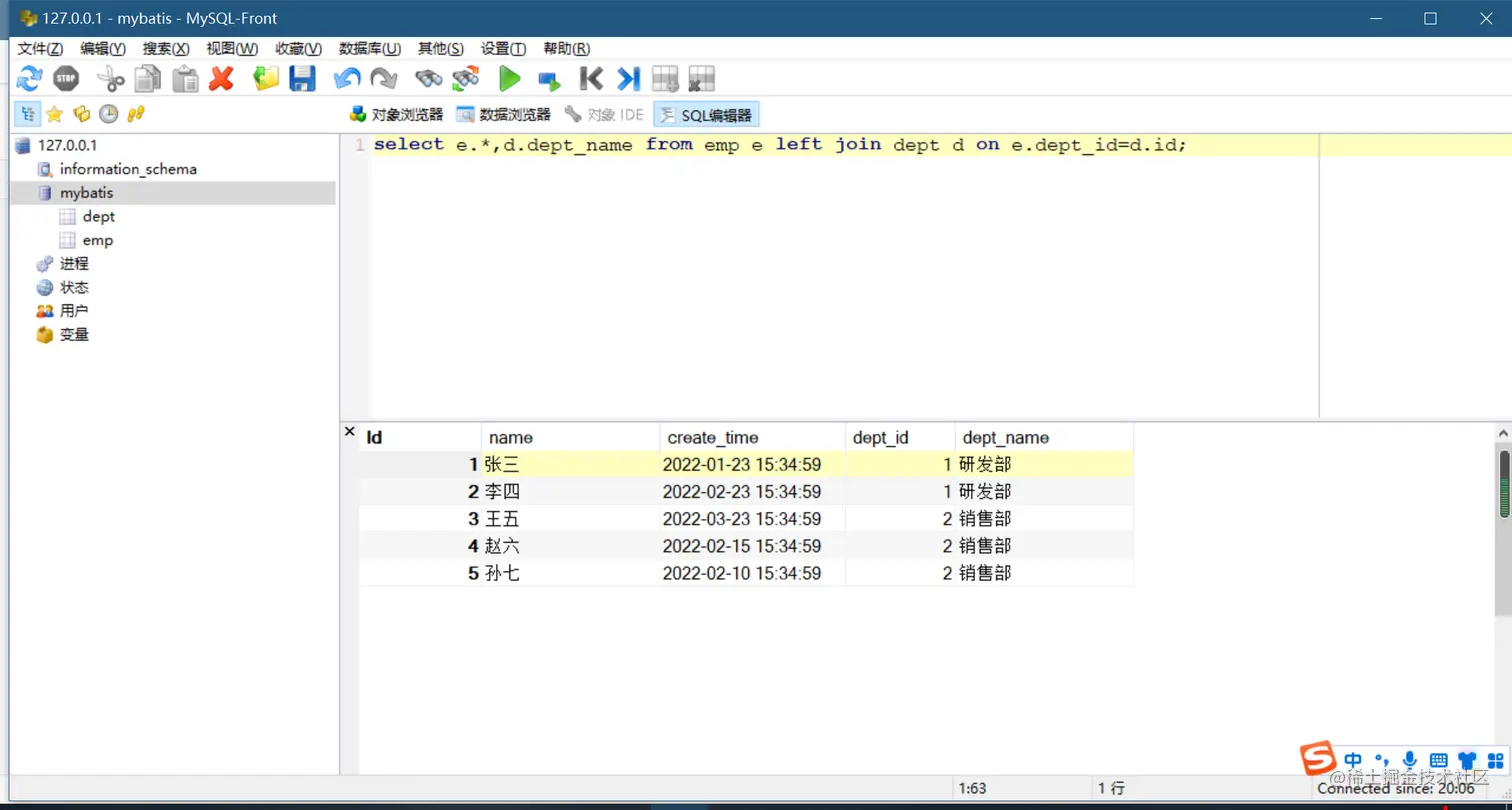Click the clipboard Paste icon
The image size is (1512, 810).
pos(185,78)
